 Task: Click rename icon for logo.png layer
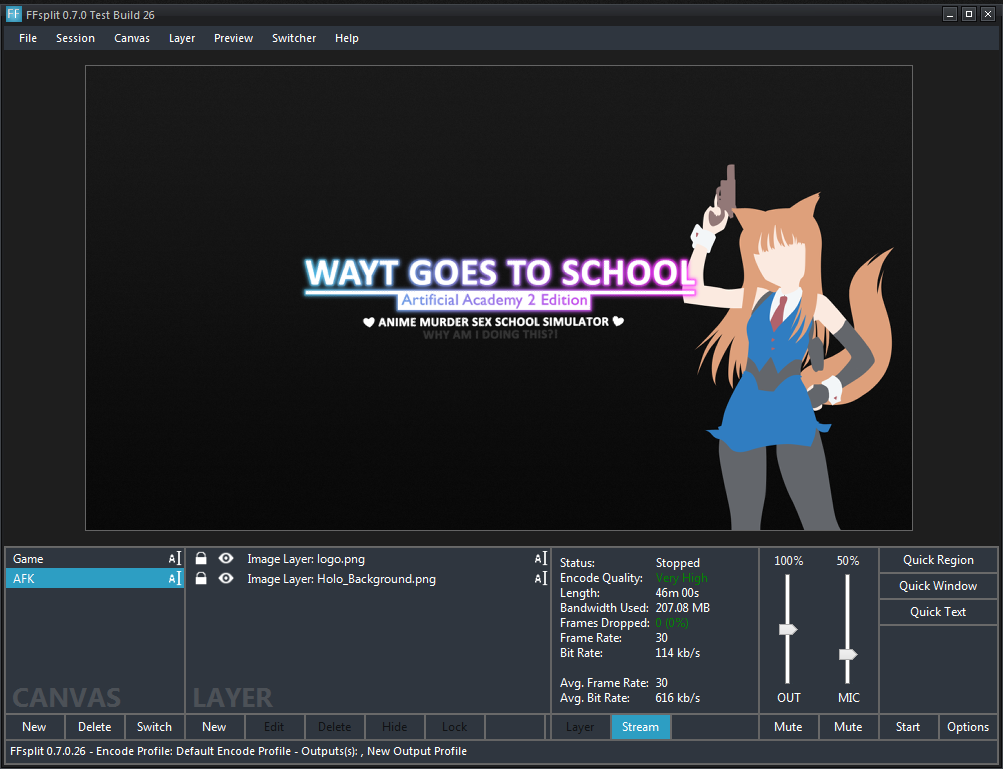541,559
